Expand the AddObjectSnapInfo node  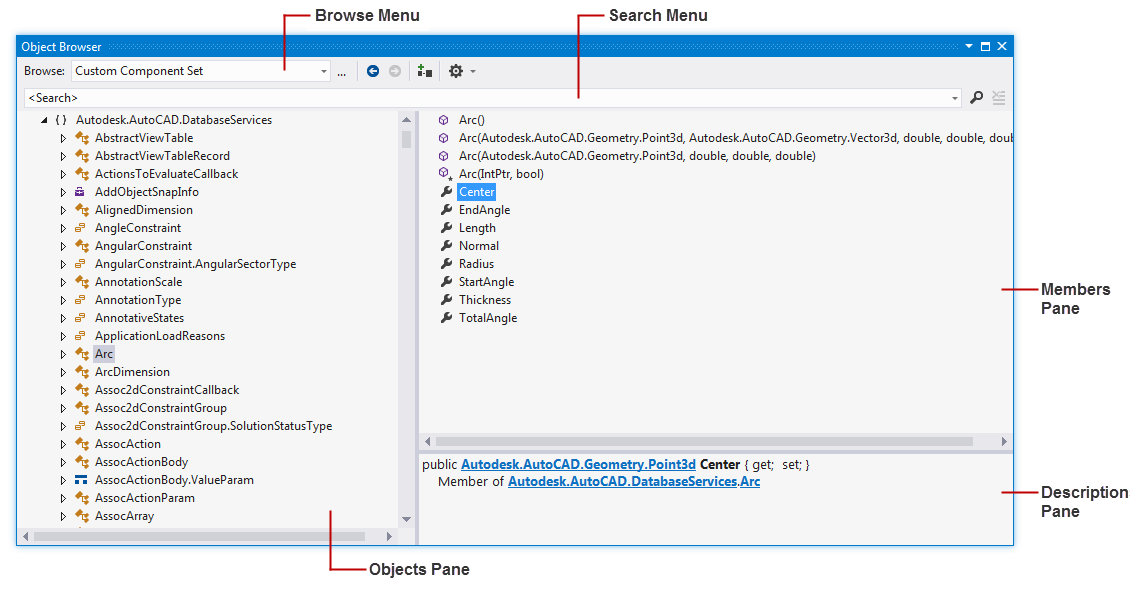pos(63,192)
